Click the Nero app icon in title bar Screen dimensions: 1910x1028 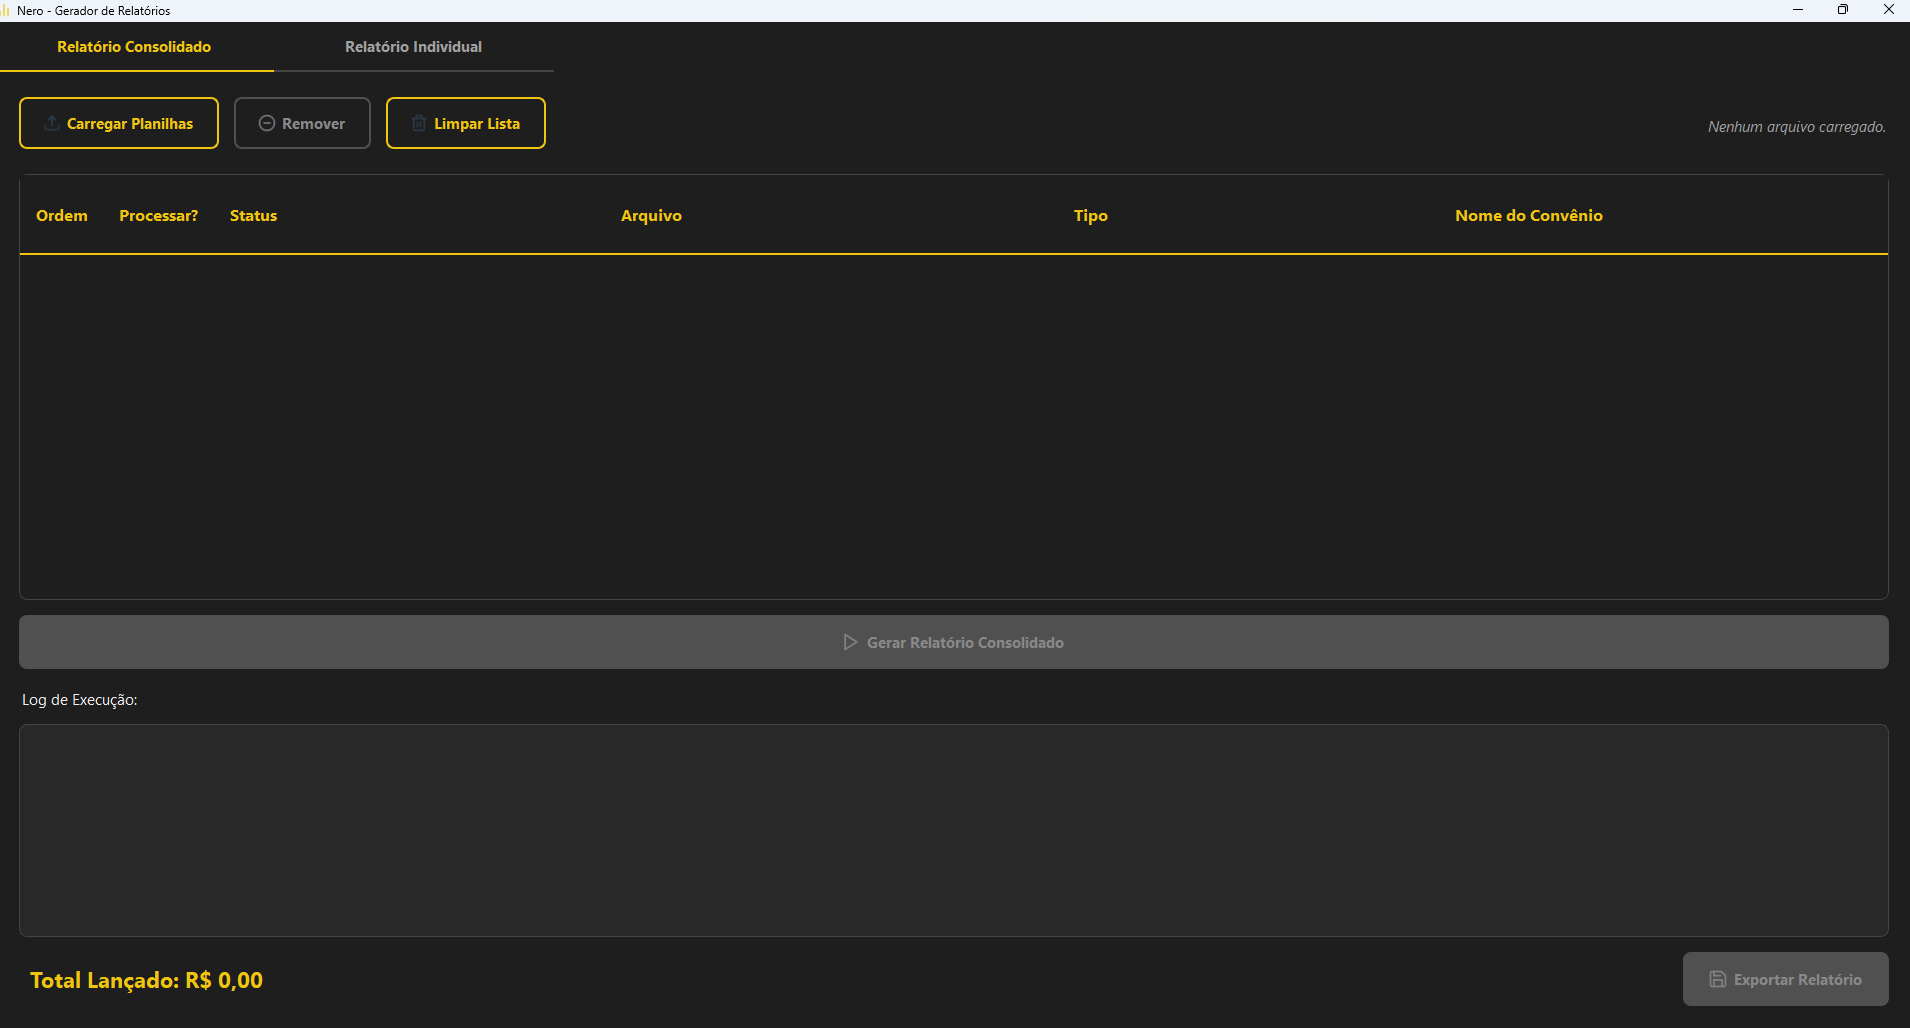(6, 10)
